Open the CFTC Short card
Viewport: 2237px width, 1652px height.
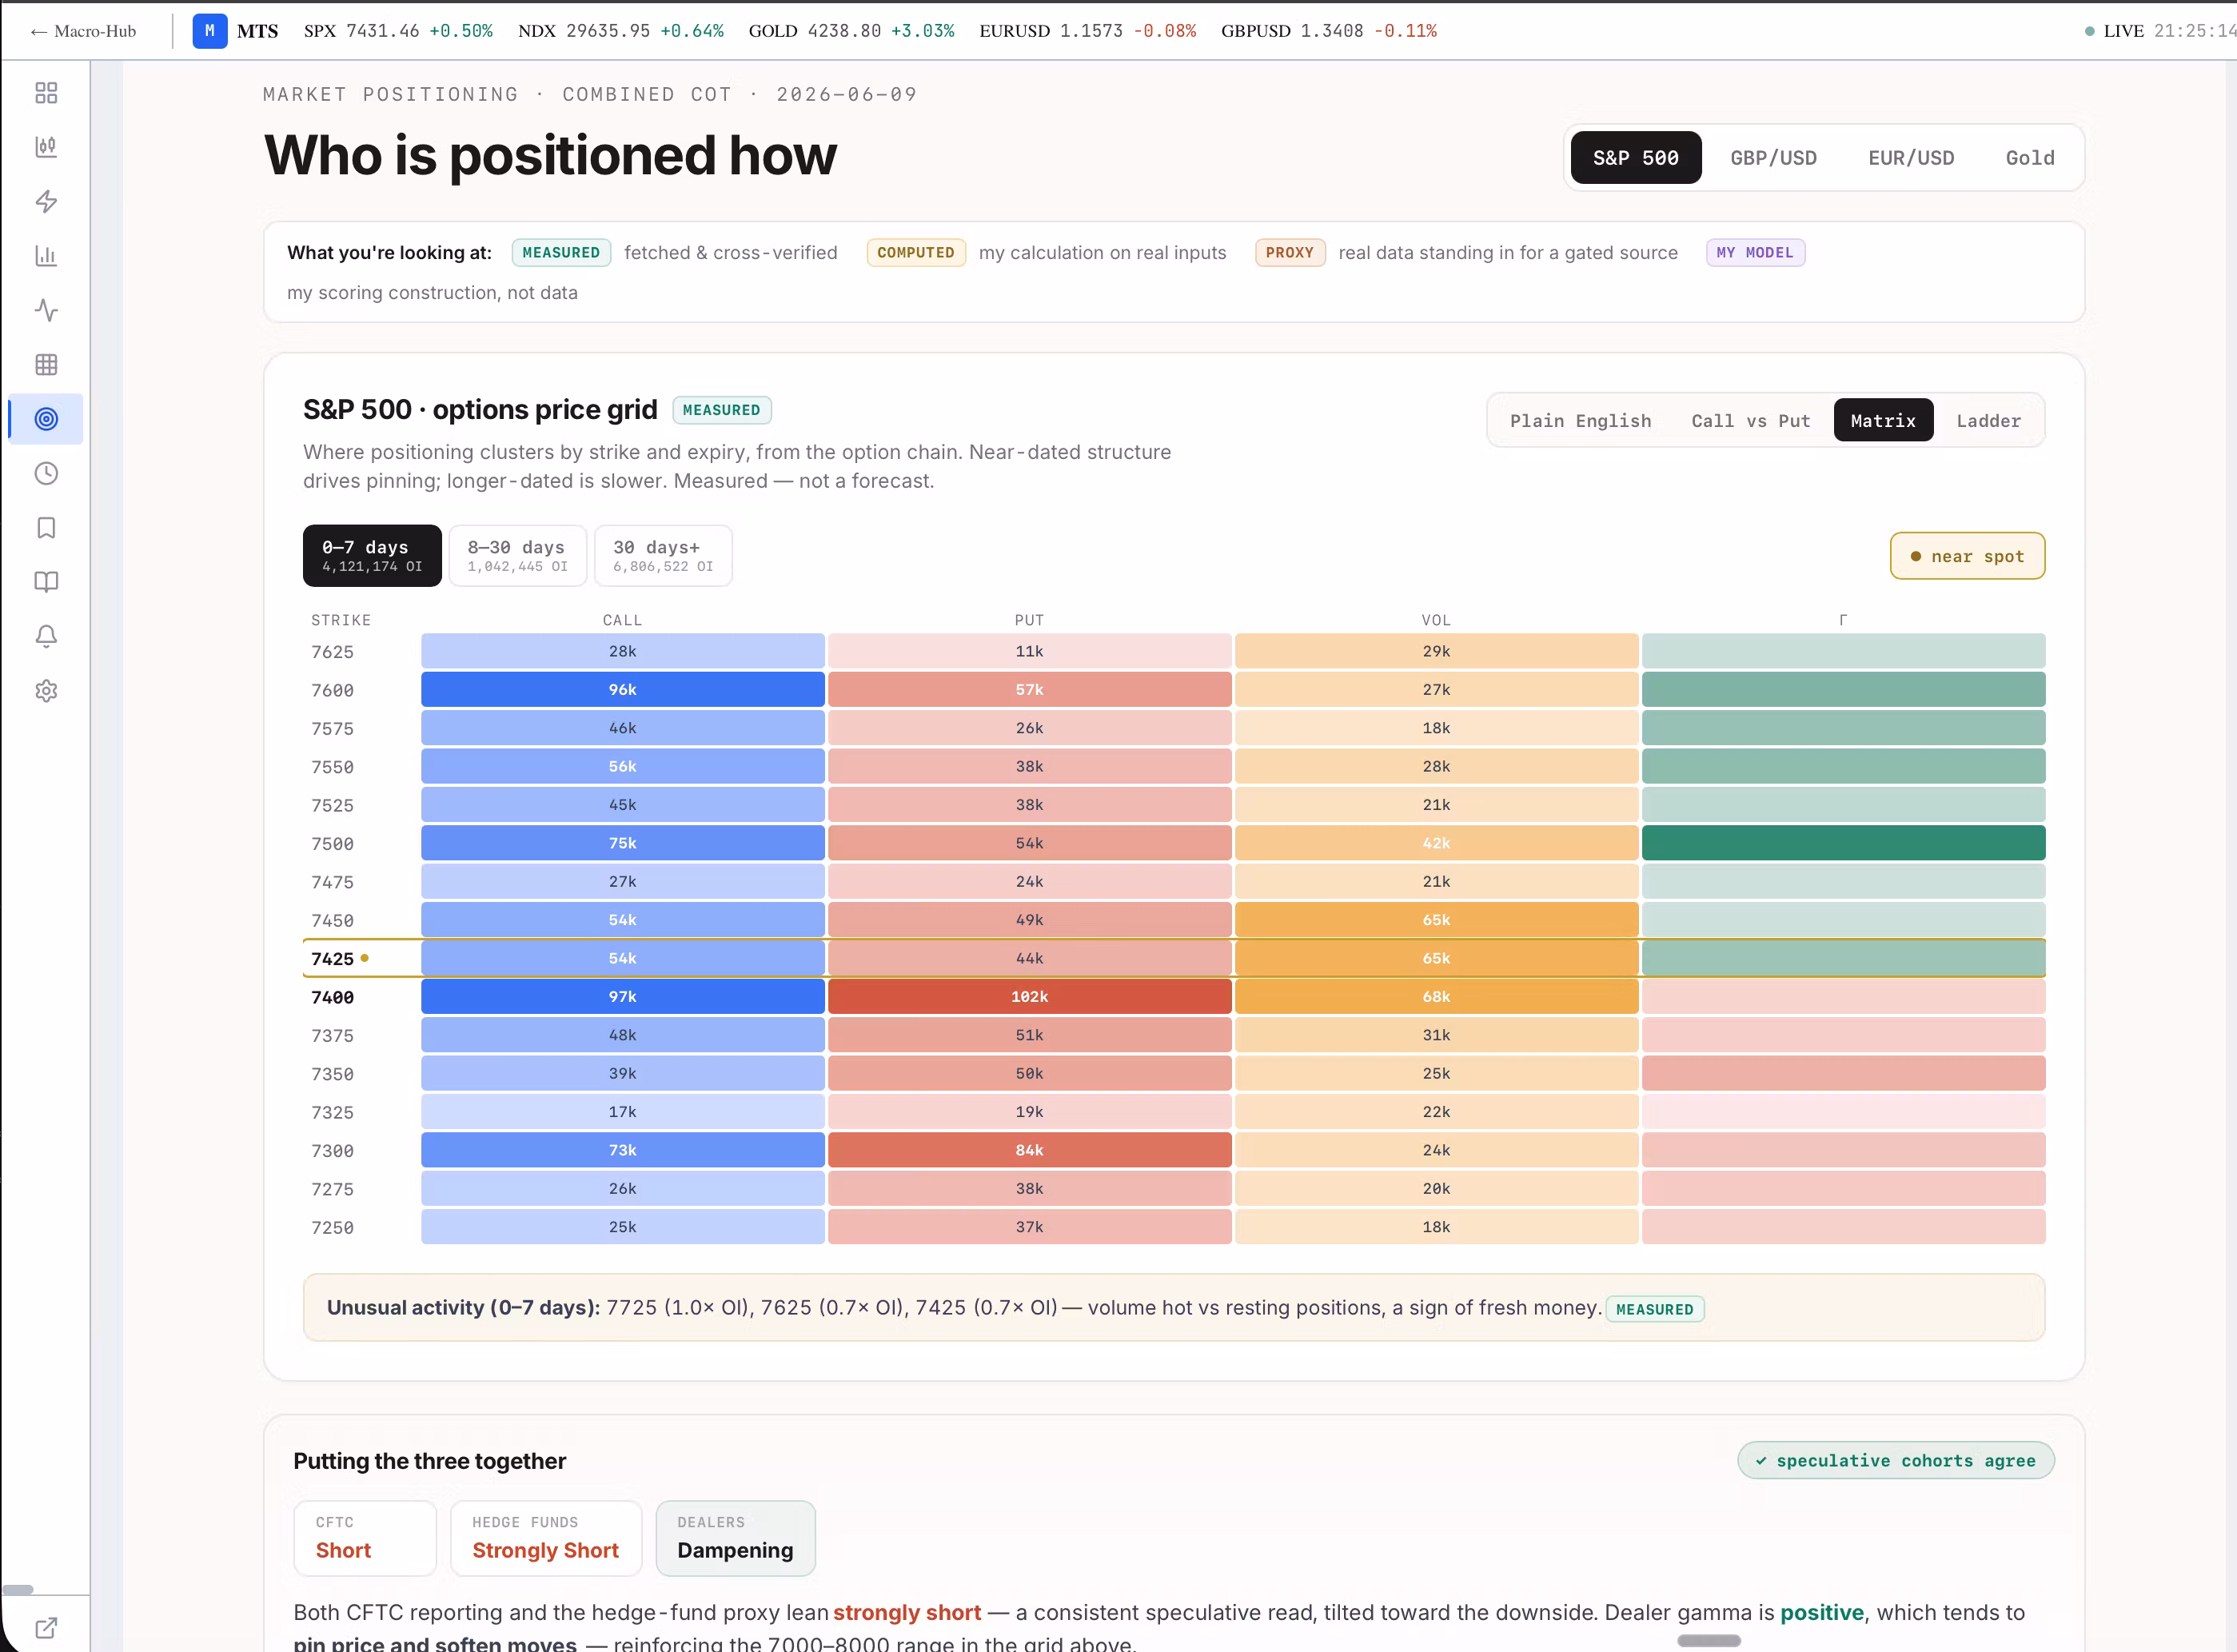coord(365,1538)
